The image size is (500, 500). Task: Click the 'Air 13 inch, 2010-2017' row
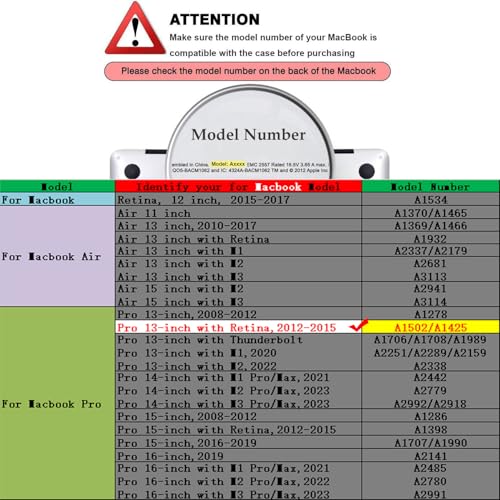point(238,226)
